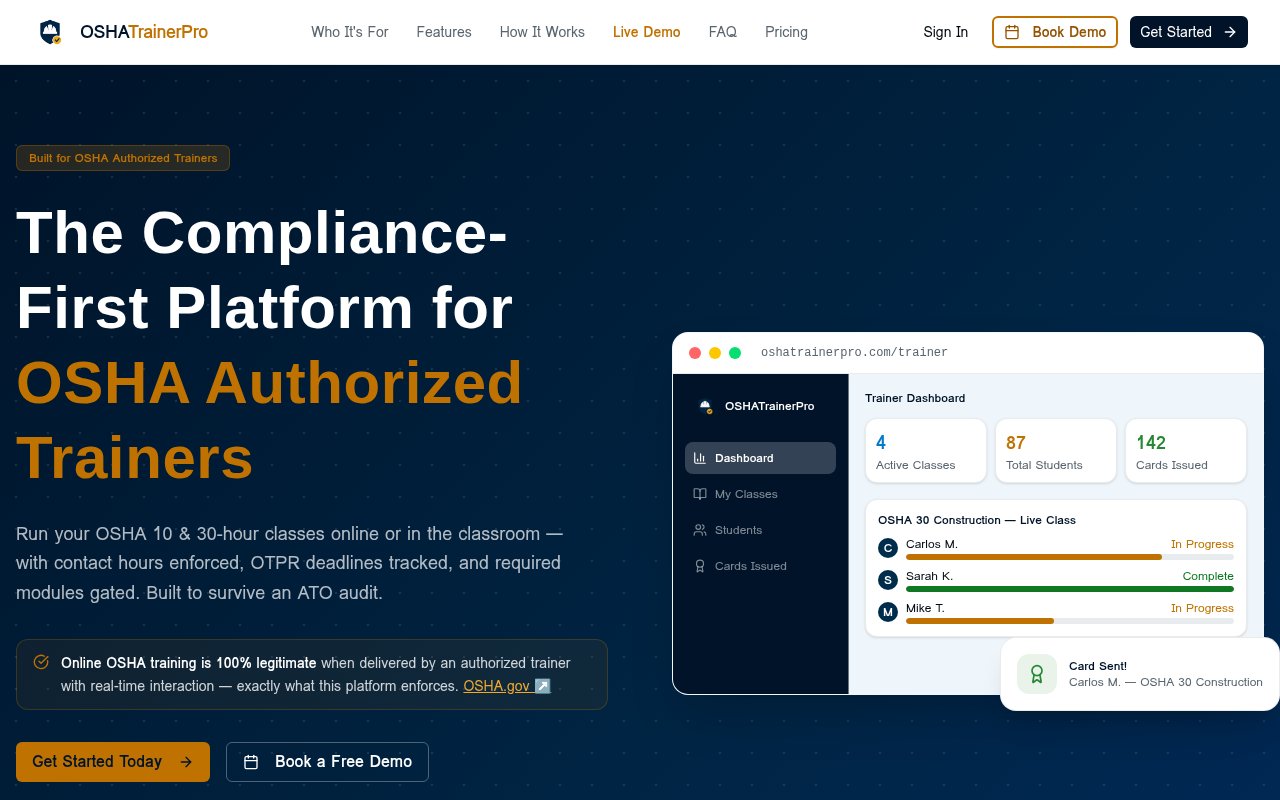Click the mockup URL oshatrainerpro.com/trainer

tap(854, 353)
